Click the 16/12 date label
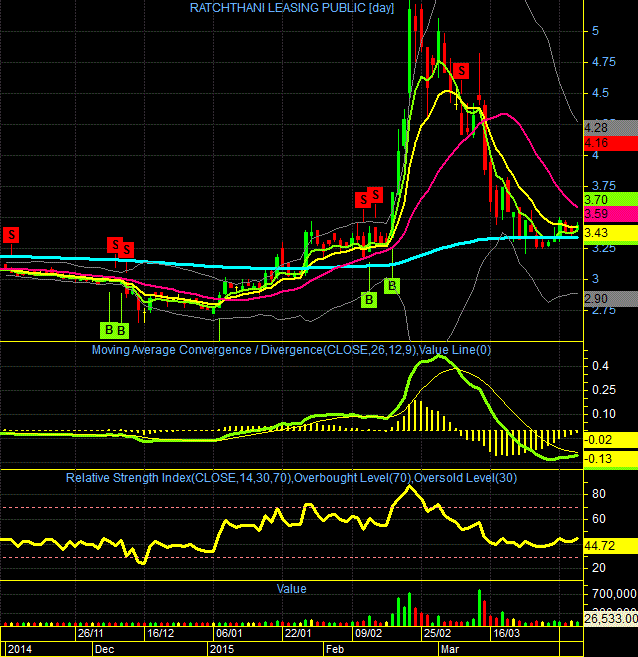 click(x=160, y=633)
